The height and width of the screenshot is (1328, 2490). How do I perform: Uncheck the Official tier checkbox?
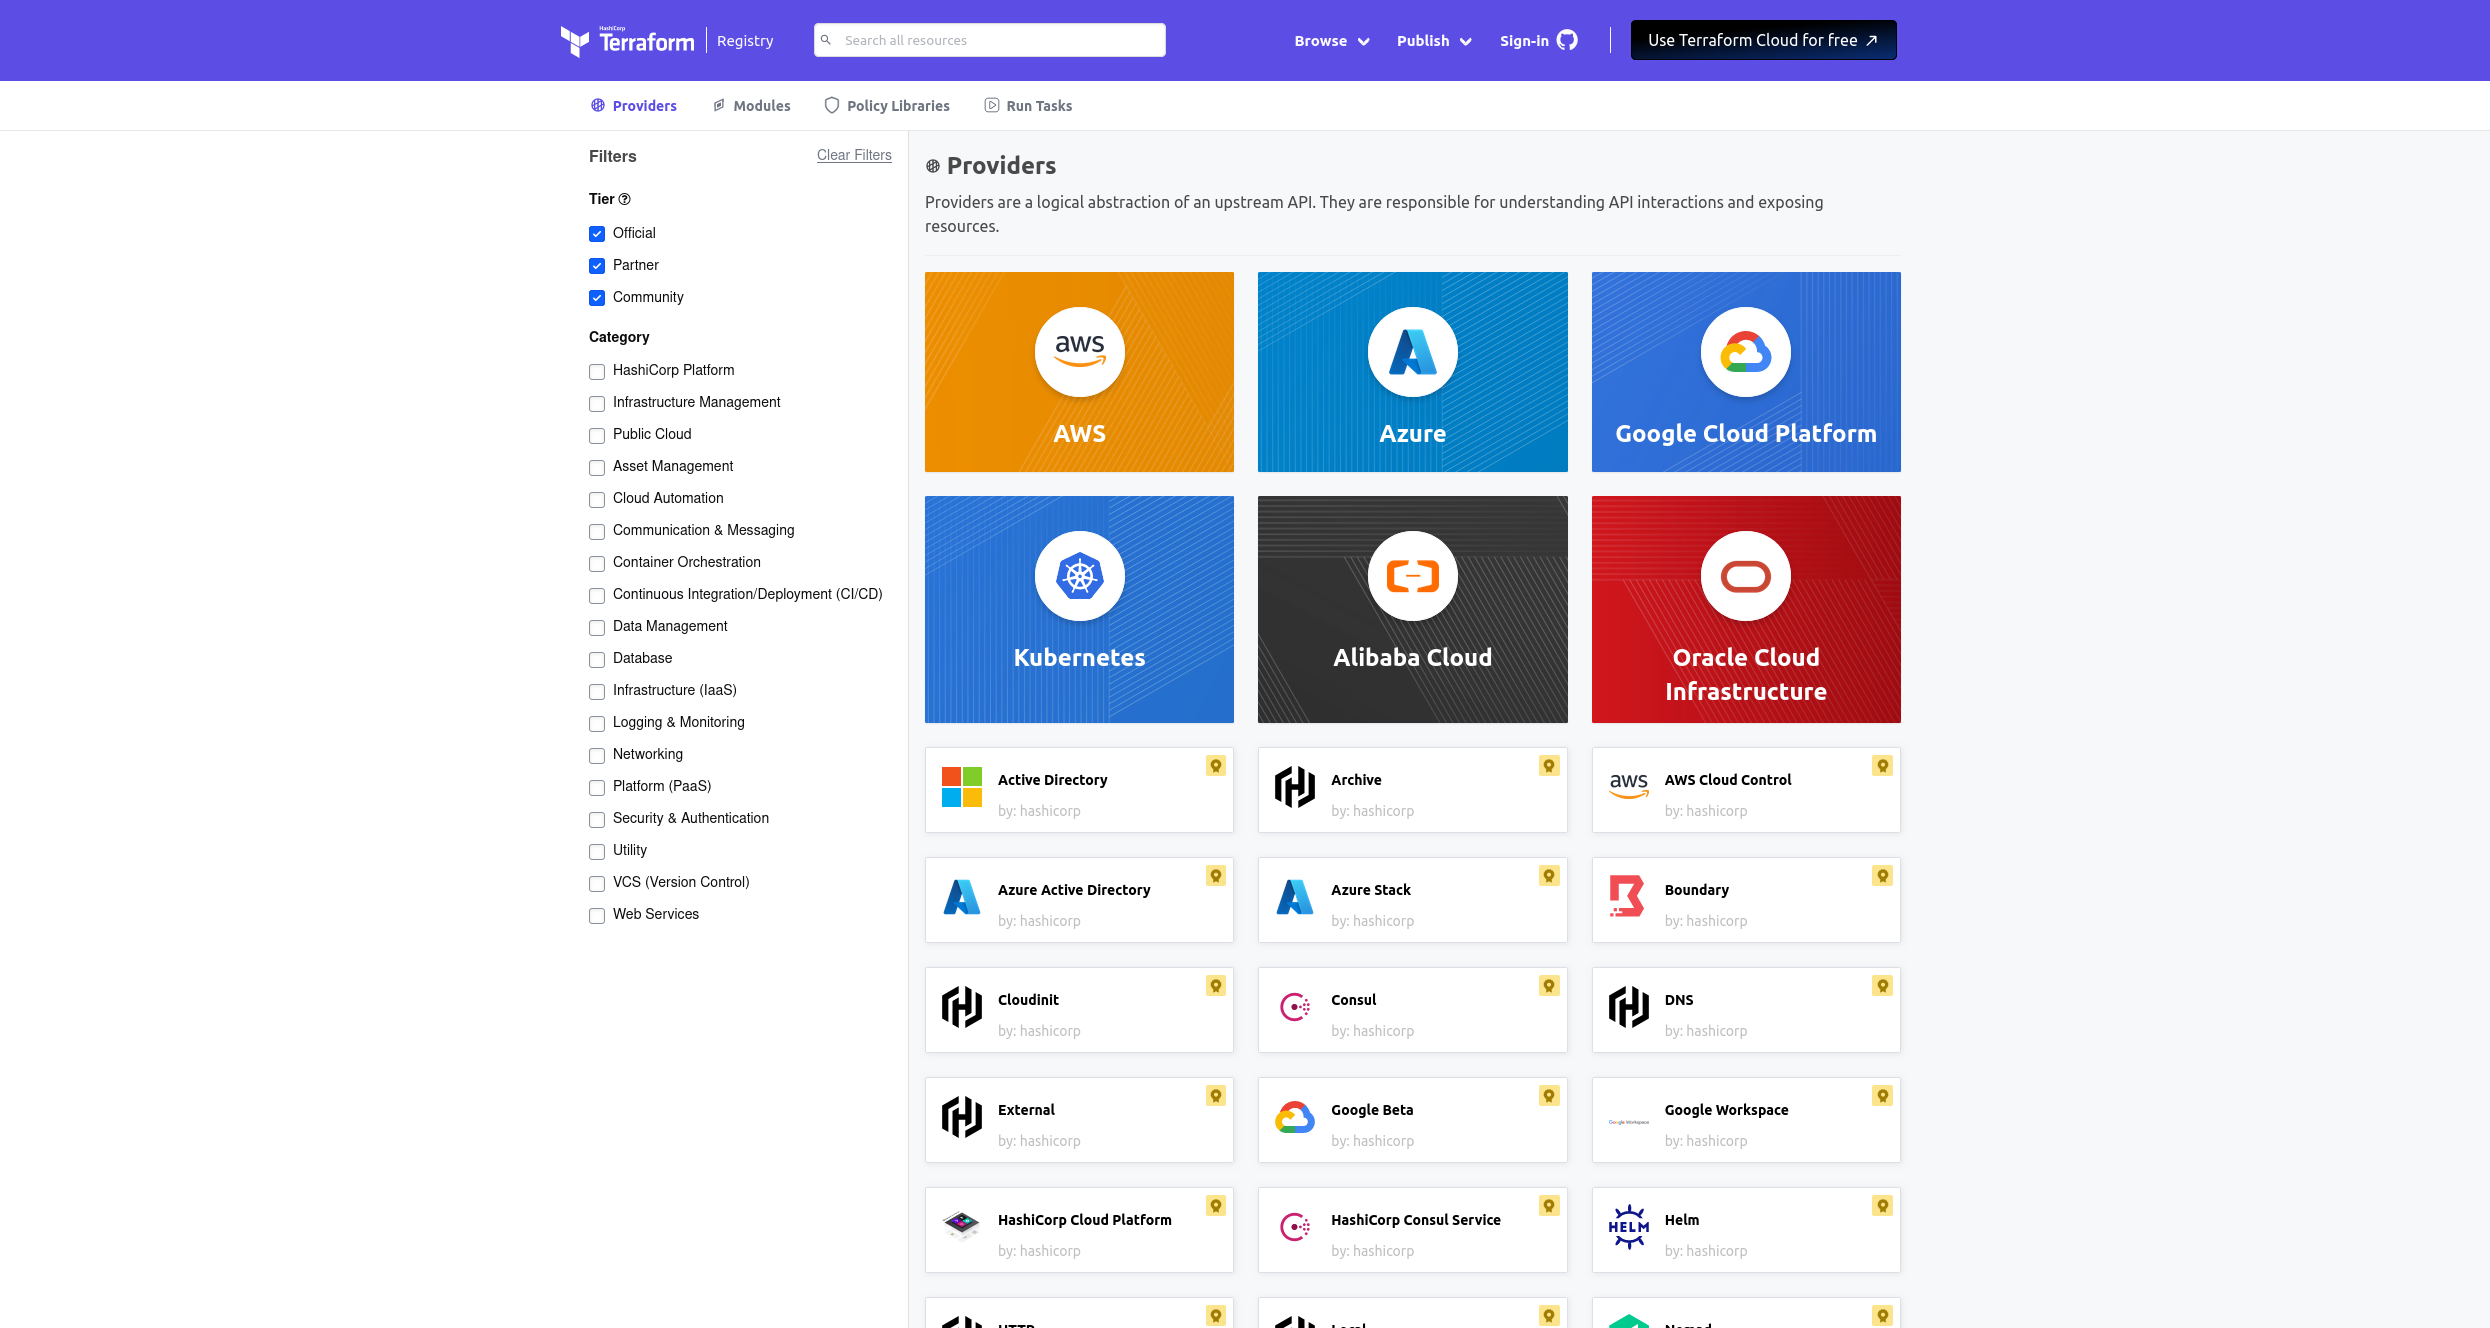tap(597, 234)
